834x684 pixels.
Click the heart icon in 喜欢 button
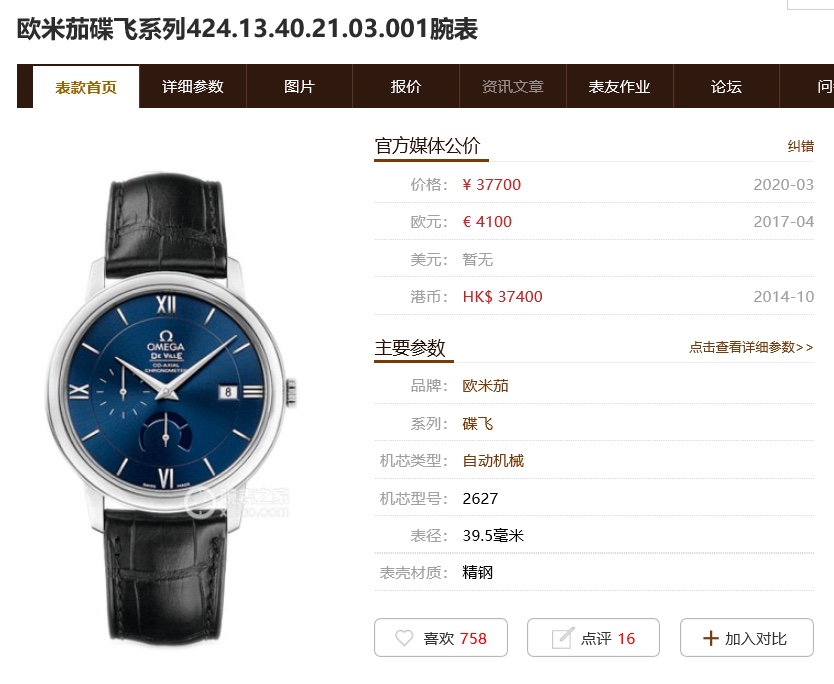pyautogui.click(x=404, y=638)
